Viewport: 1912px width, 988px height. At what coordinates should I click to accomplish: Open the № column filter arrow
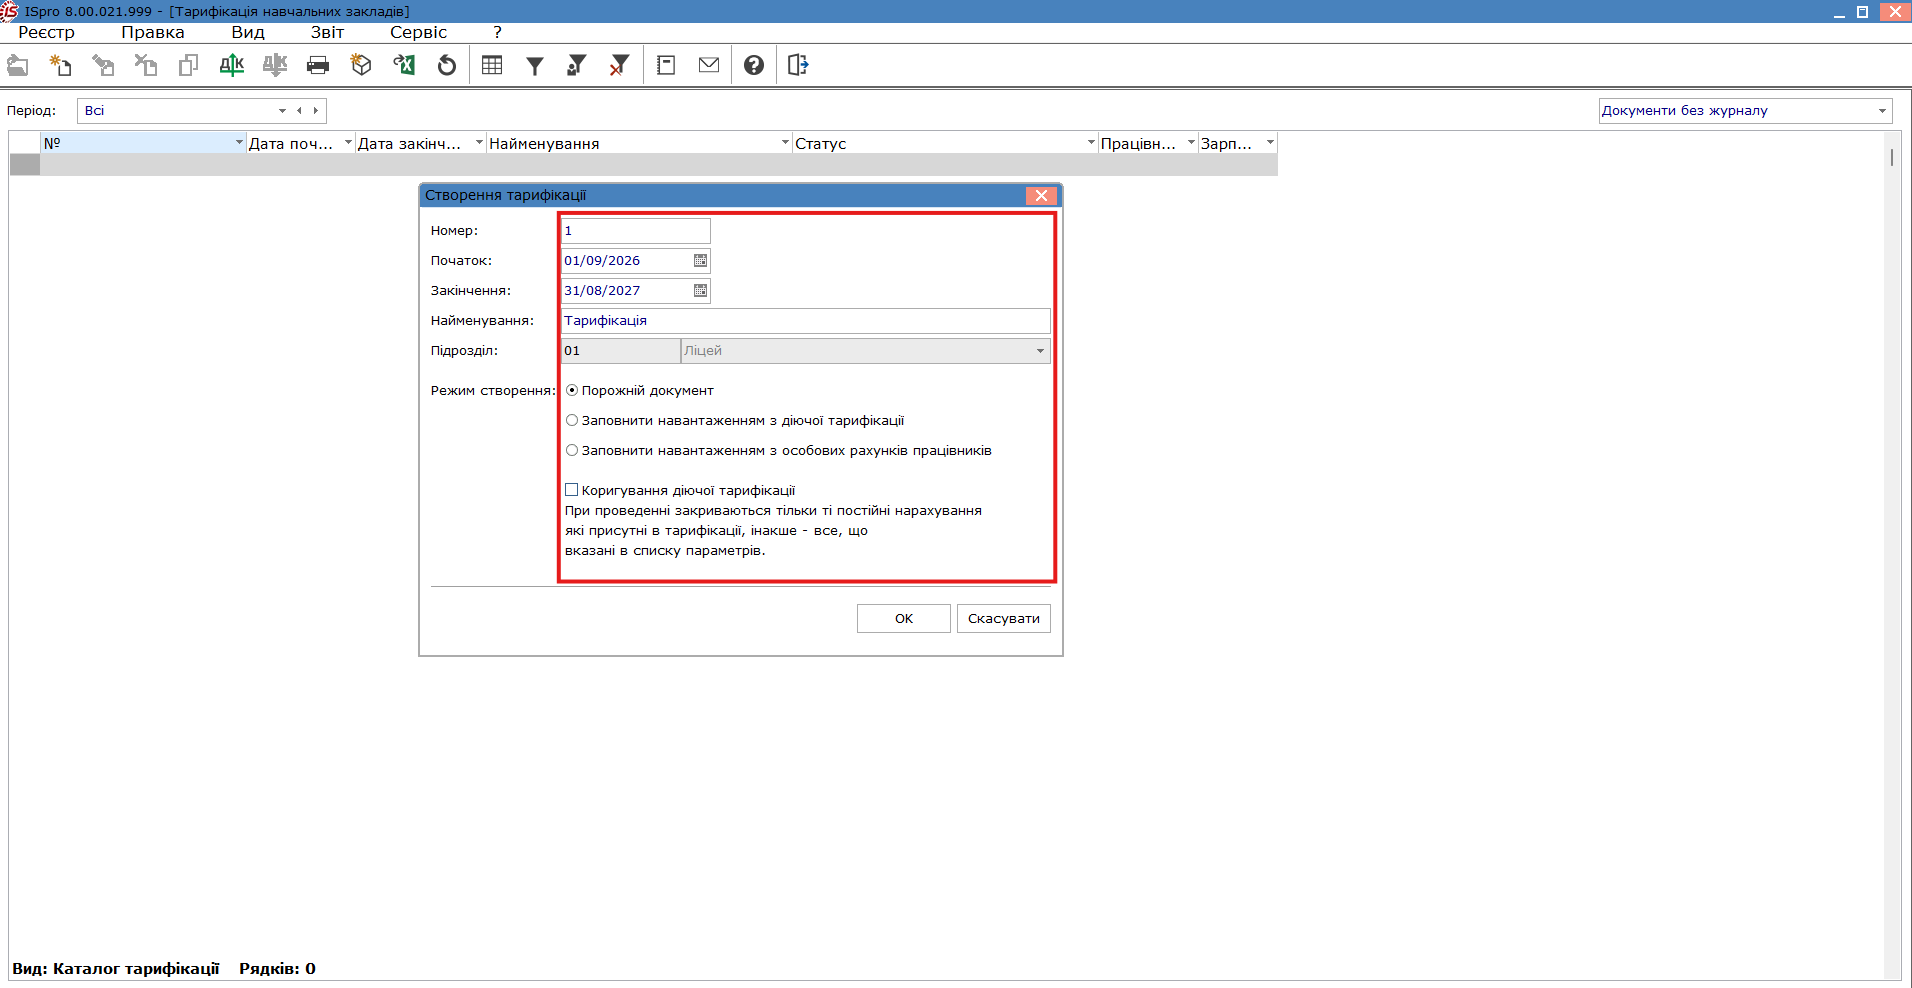point(239,143)
